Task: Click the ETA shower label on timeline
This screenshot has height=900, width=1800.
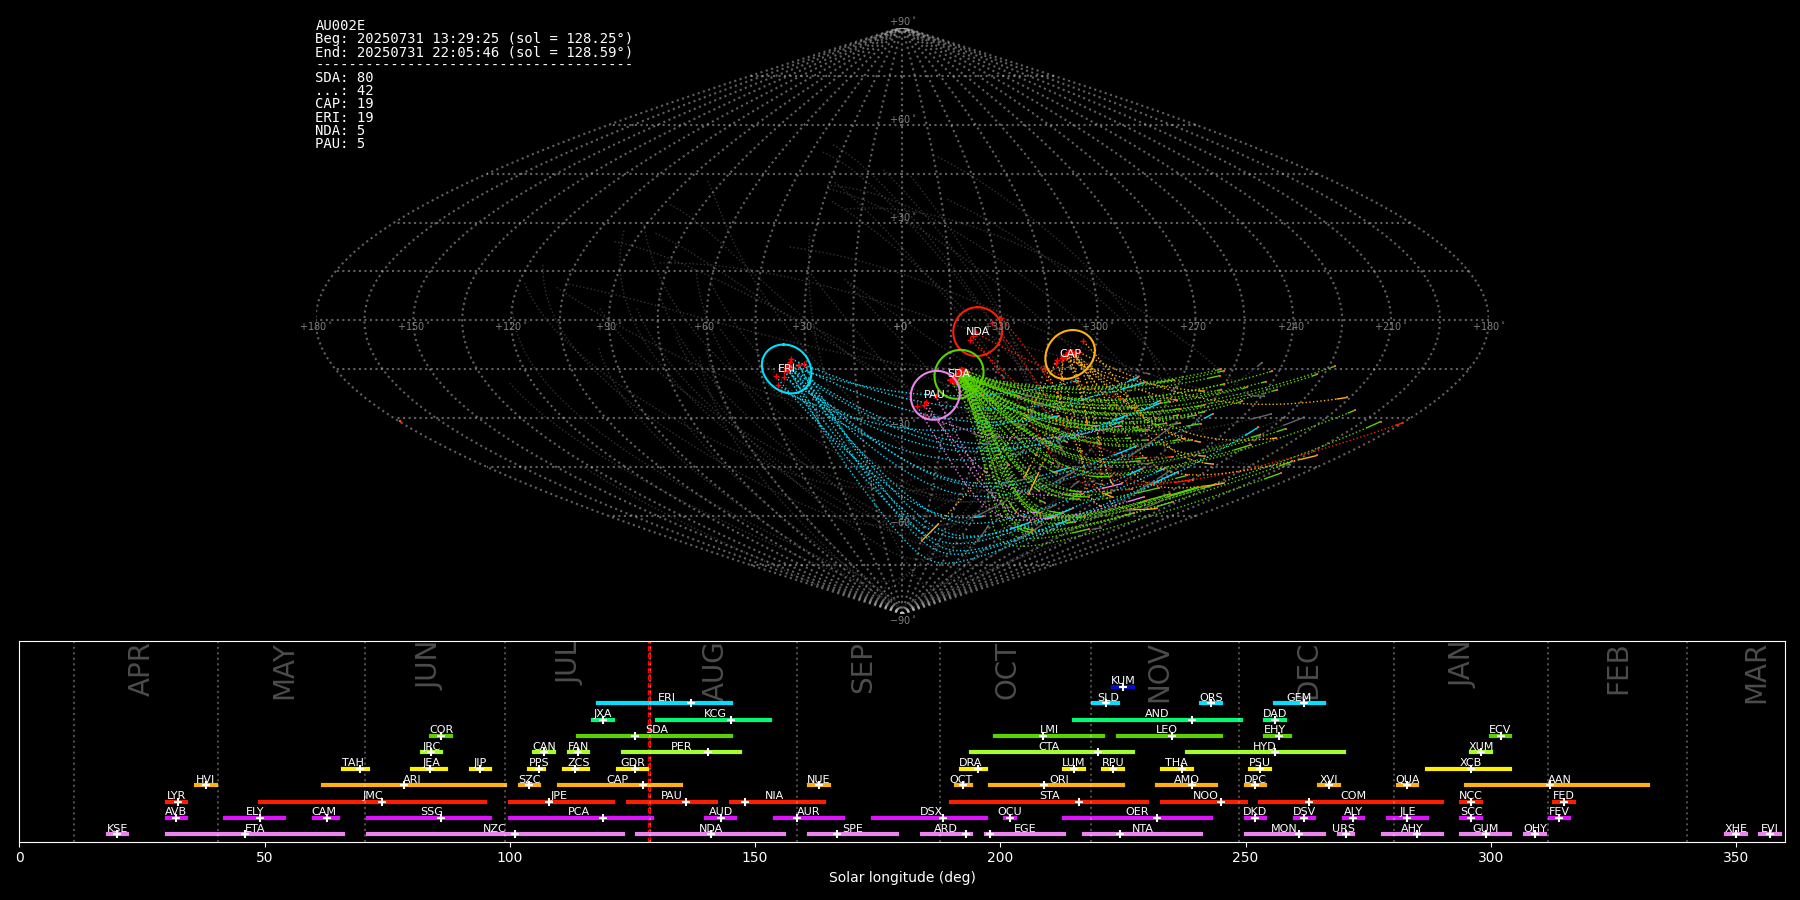Action: (x=255, y=829)
